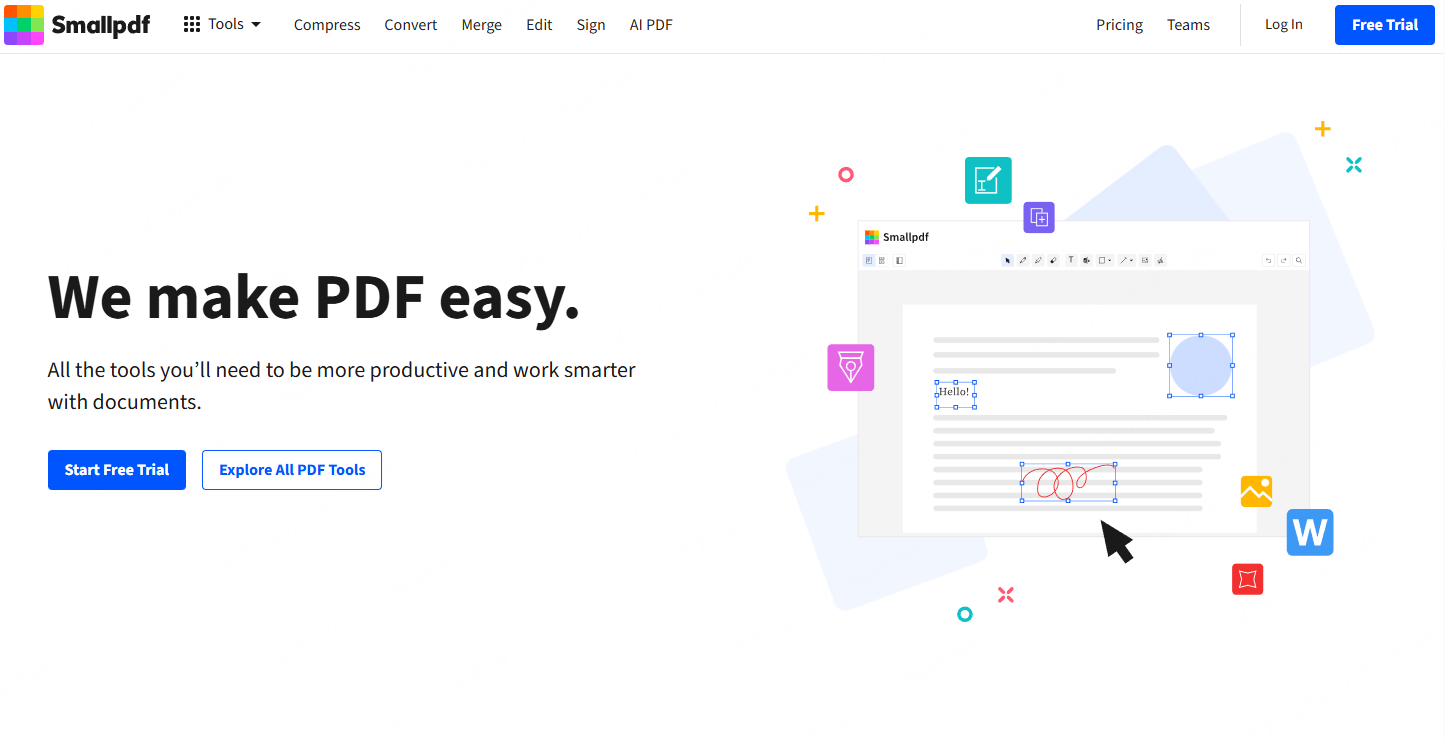Toggle the single page view icon
The width and height of the screenshot is (1445, 739).
[x=869, y=260]
